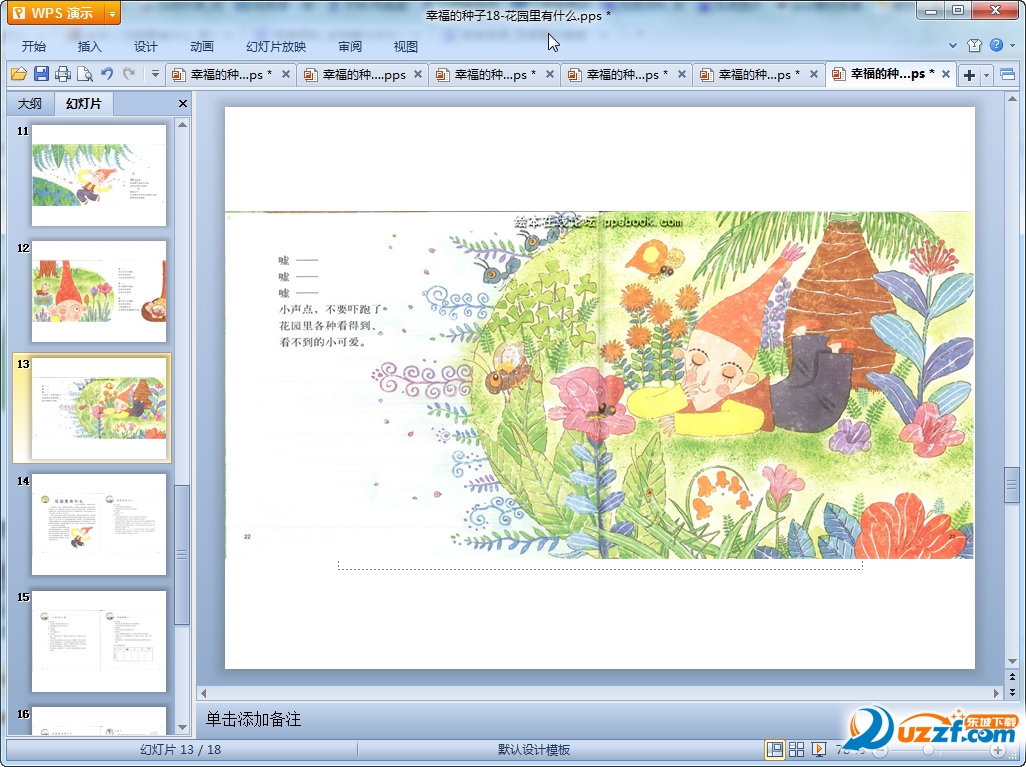Viewport: 1026px width, 767px height.
Task: Click the window arrangement icon after tabs
Action: [x=1008, y=75]
